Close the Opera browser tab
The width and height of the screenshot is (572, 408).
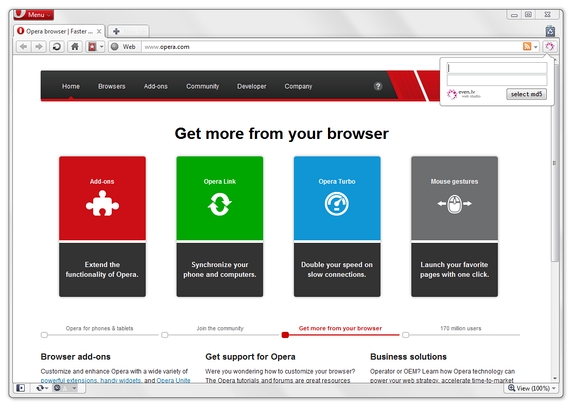coord(99,31)
